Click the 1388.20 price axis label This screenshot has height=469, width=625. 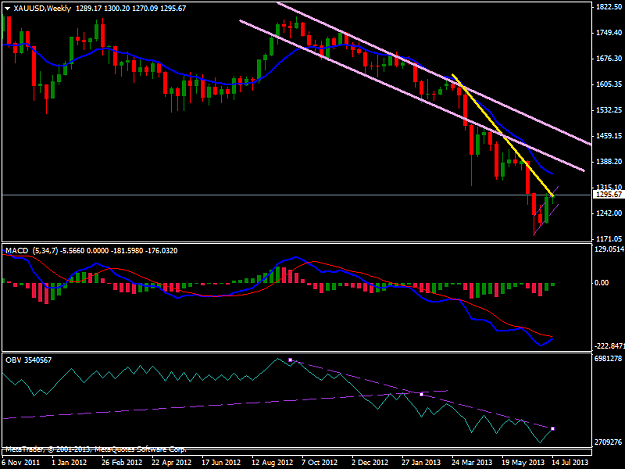609,161
